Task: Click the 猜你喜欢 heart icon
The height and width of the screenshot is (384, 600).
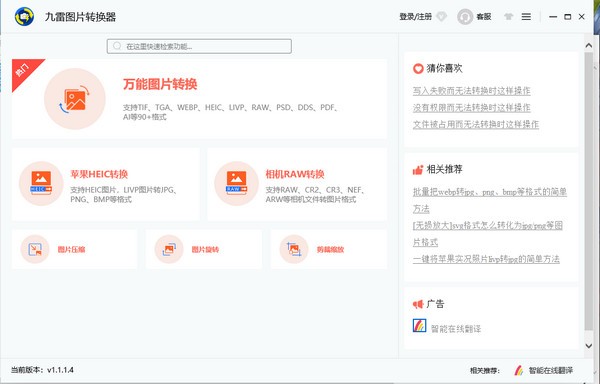Action: click(x=418, y=68)
